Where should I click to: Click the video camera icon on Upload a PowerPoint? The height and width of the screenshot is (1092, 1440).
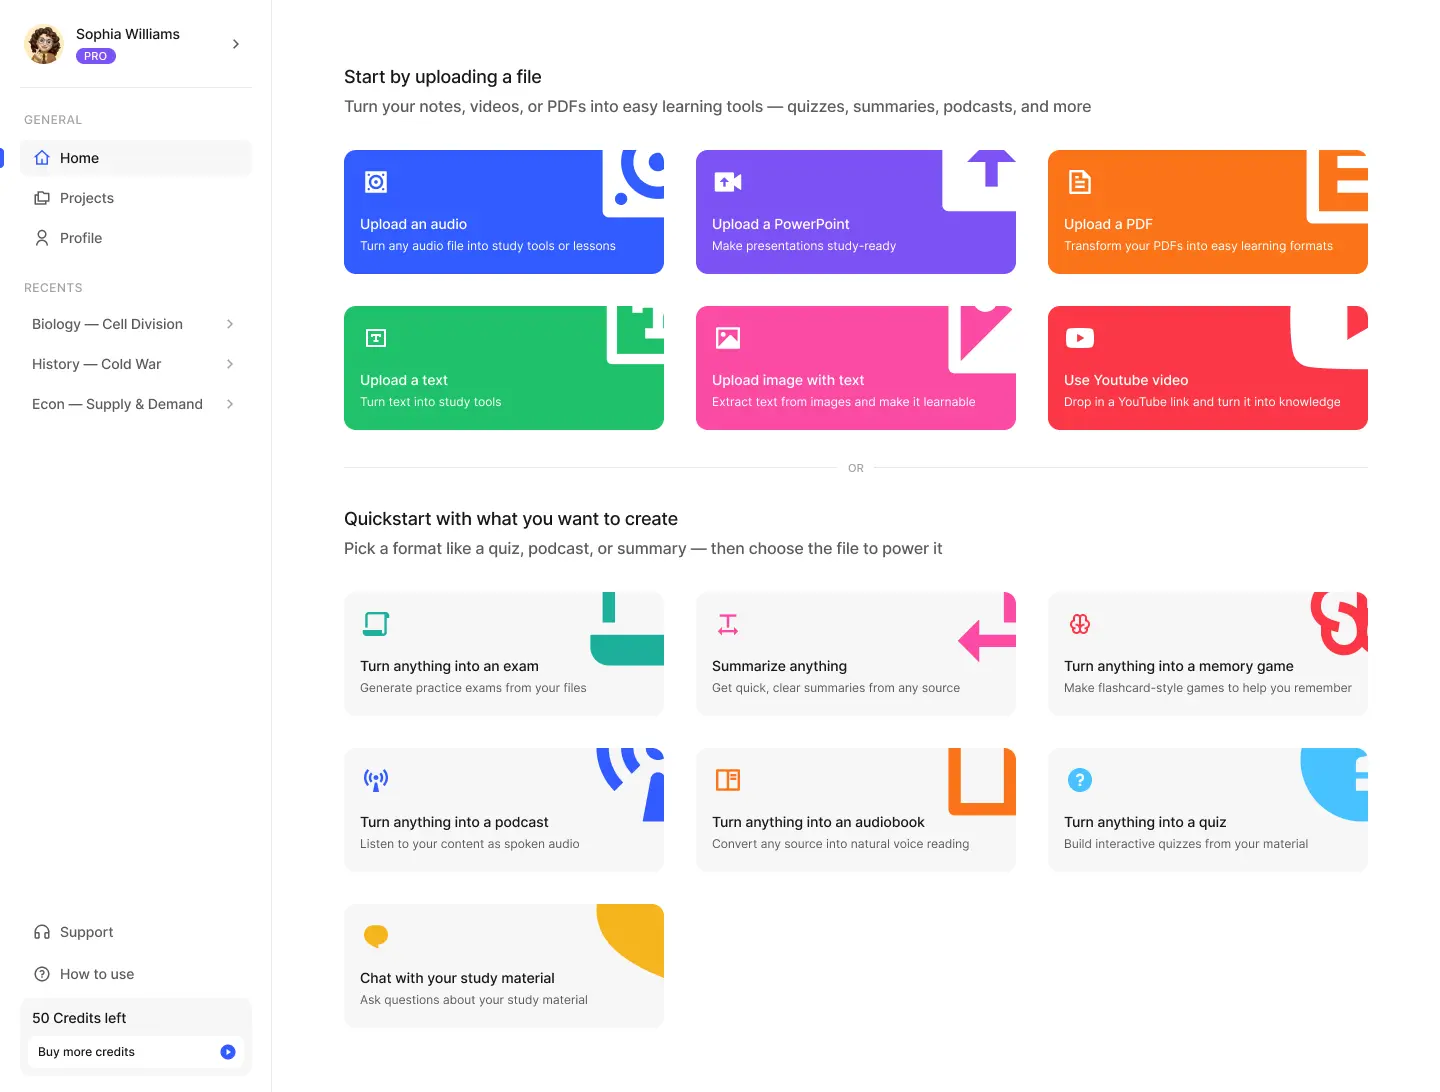(x=727, y=182)
